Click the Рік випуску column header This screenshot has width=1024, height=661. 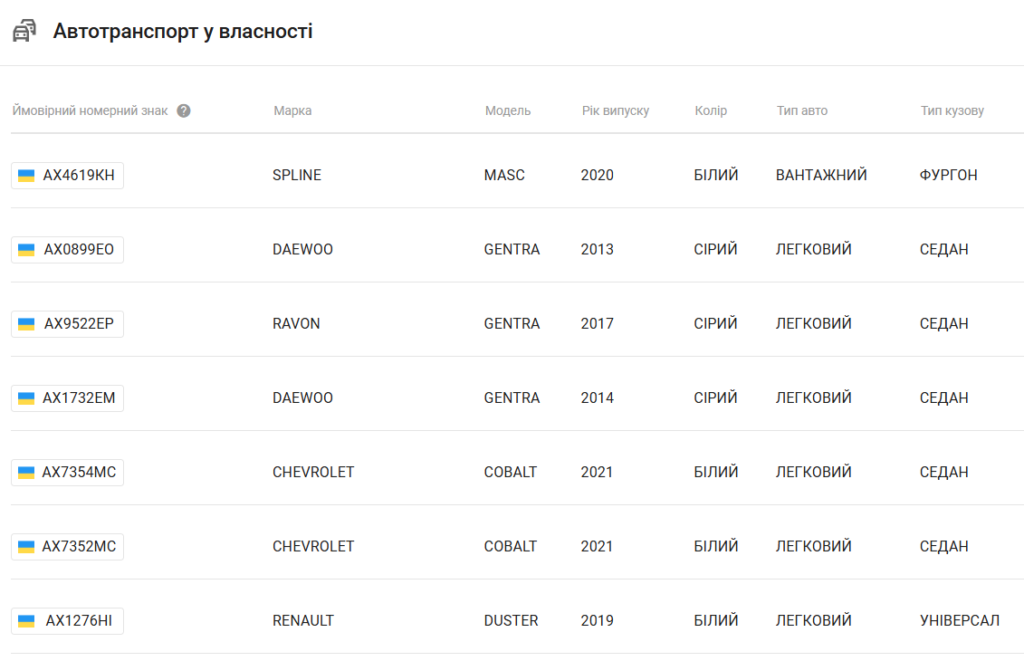(615, 110)
